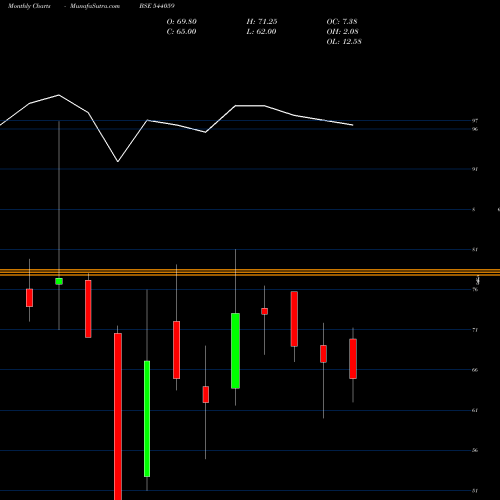
Task: Click the "BSE 544059" symbol text
Action: (157, 6)
